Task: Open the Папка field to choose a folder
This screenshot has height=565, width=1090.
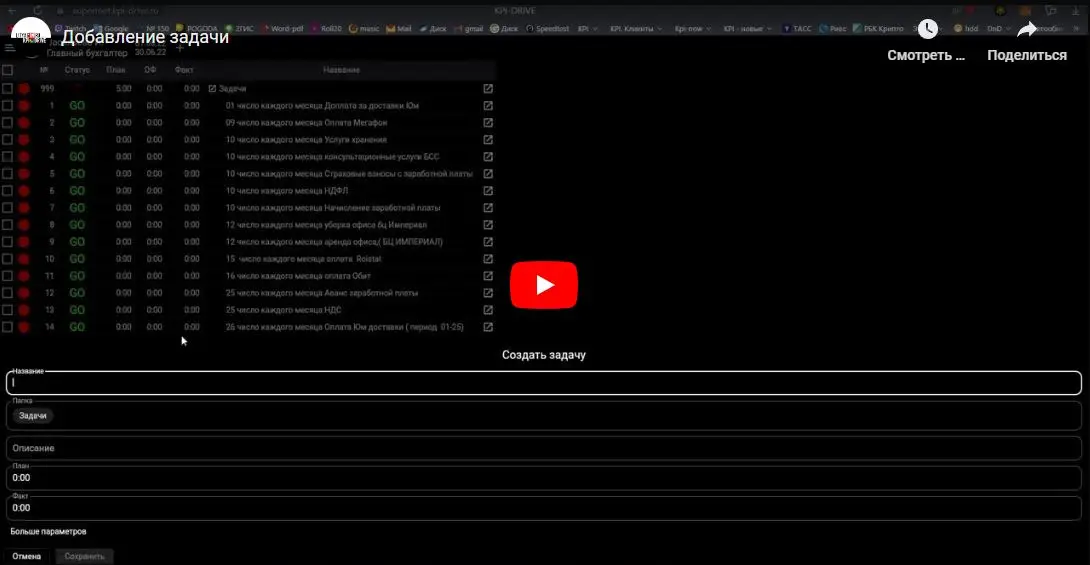Action: pyautogui.click(x=544, y=416)
